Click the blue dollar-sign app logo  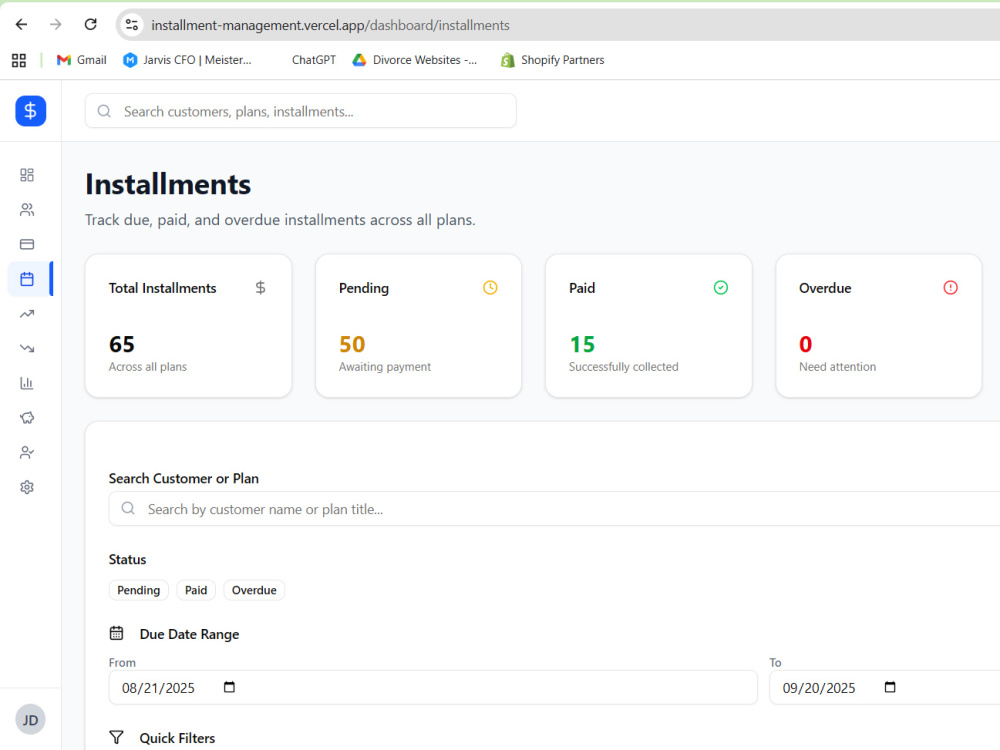pyautogui.click(x=31, y=111)
